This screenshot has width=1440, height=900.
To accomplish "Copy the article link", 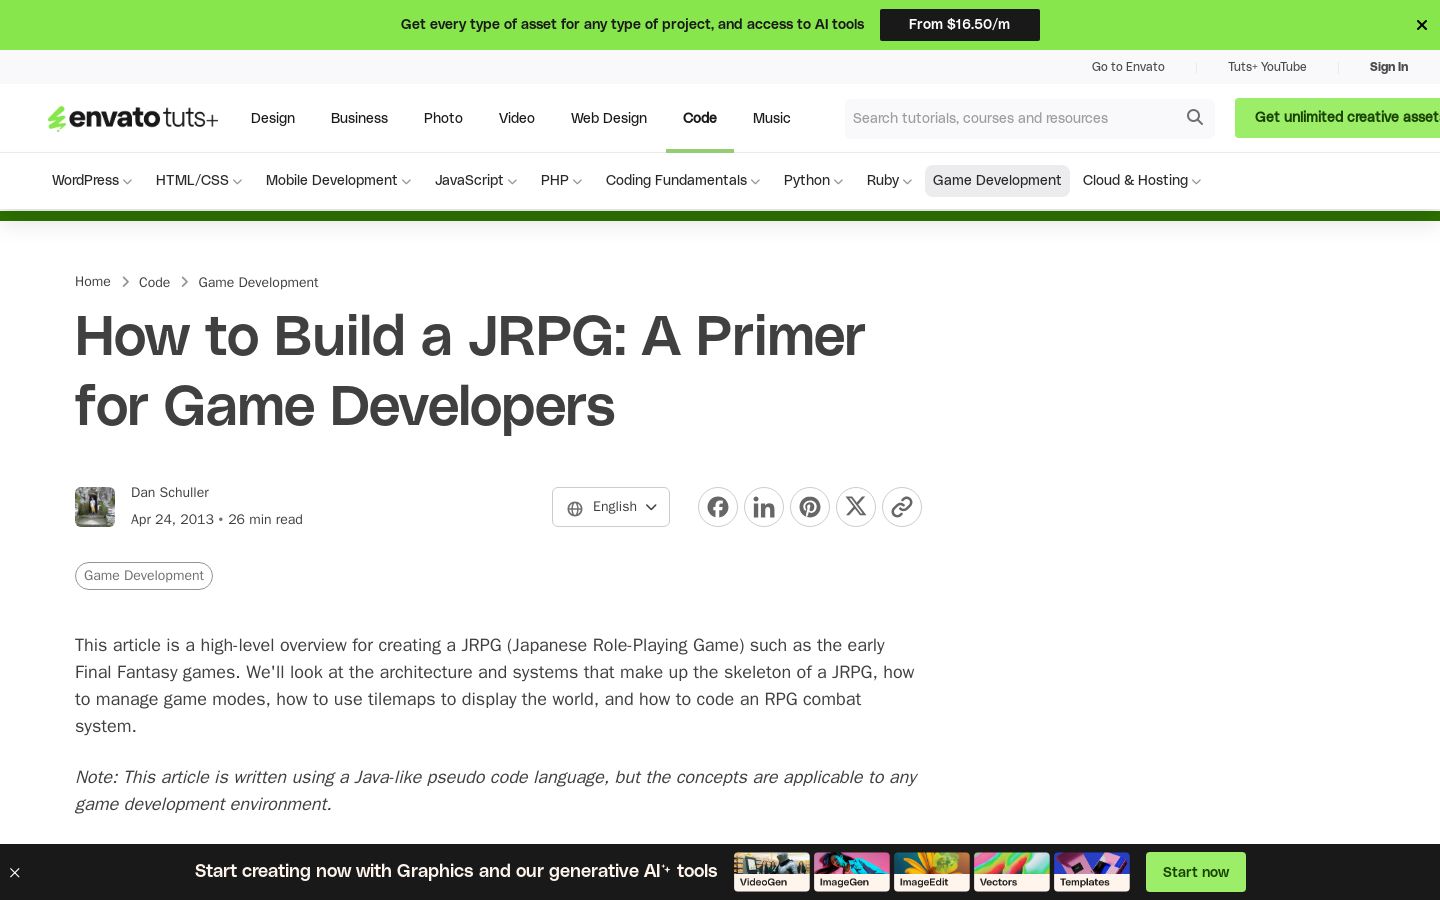I will 902,507.
